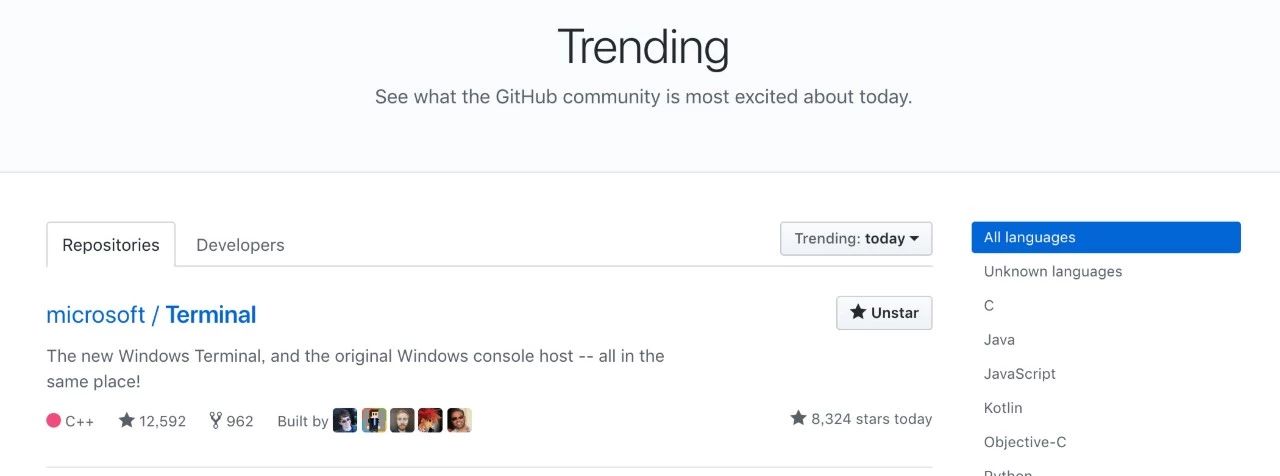This screenshot has width=1280, height=476.
Task: Open the microsoft / Terminal repository link
Action: pyautogui.click(x=151, y=315)
